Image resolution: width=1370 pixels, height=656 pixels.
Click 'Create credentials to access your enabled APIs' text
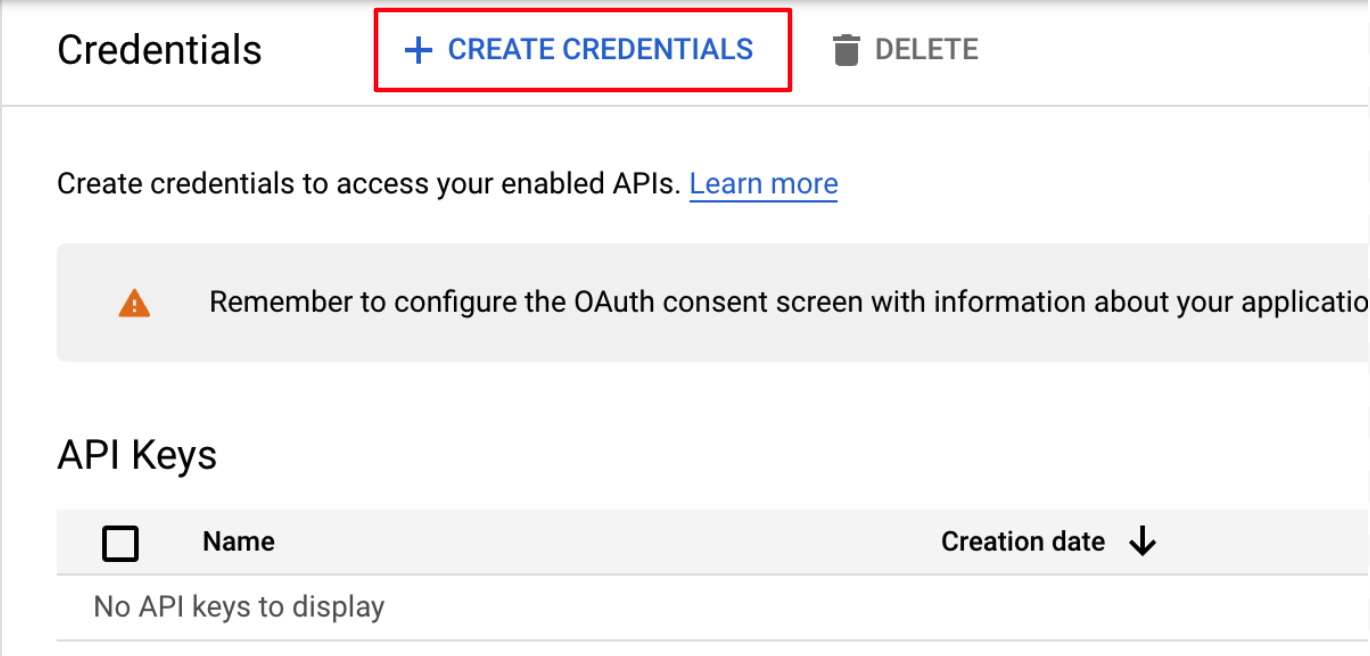point(369,184)
